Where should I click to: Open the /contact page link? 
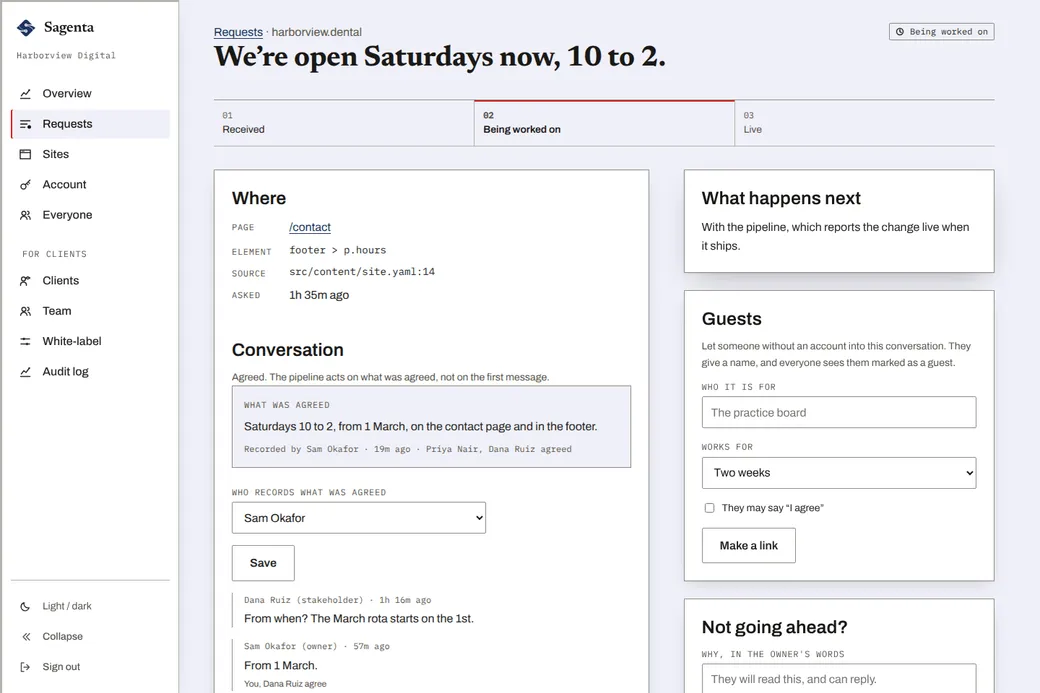(x=310, y=227)
